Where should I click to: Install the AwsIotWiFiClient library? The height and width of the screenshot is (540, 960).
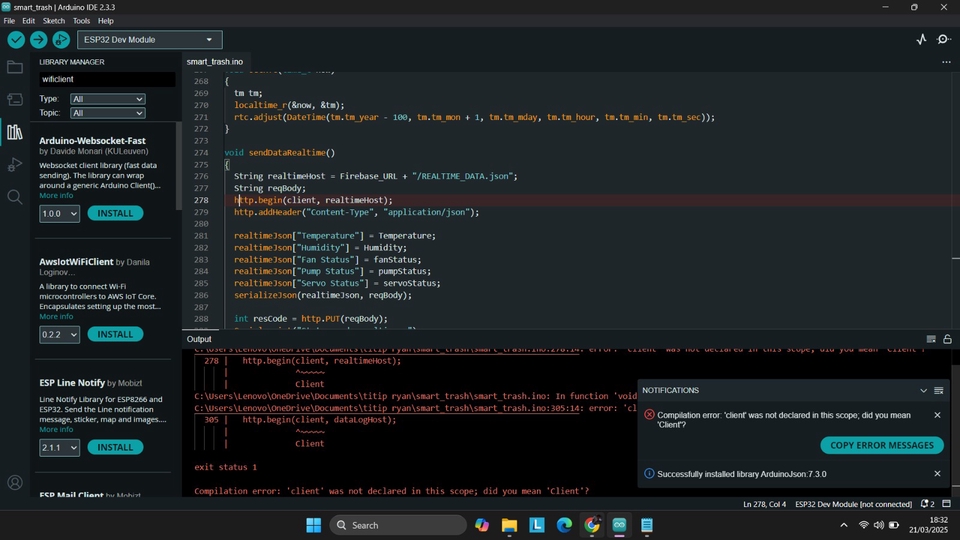click(115, 334)
